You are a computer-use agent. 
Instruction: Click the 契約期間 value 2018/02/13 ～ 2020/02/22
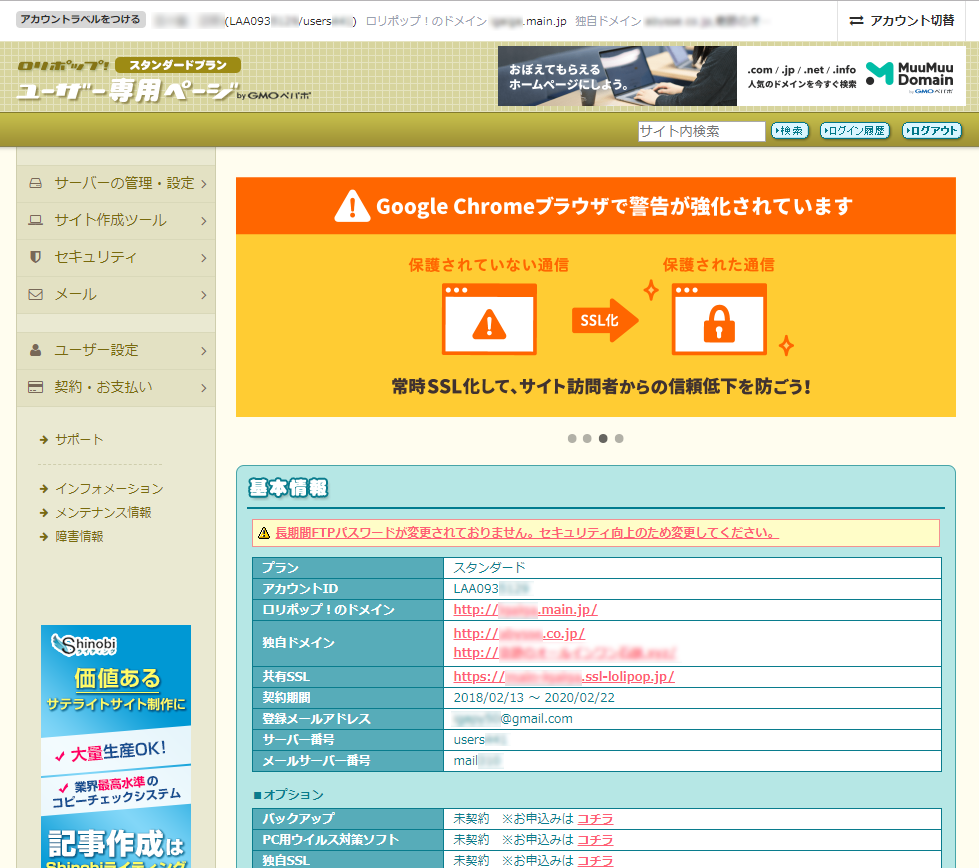pos(534,698)
